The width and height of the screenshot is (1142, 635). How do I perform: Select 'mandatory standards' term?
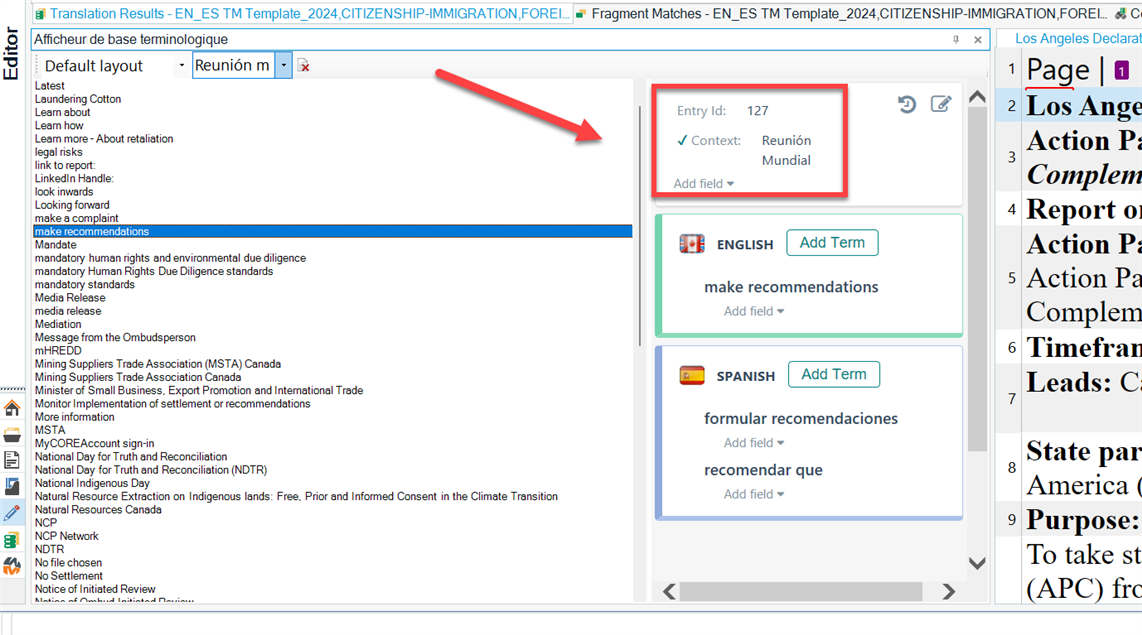(x=84, y=285)
